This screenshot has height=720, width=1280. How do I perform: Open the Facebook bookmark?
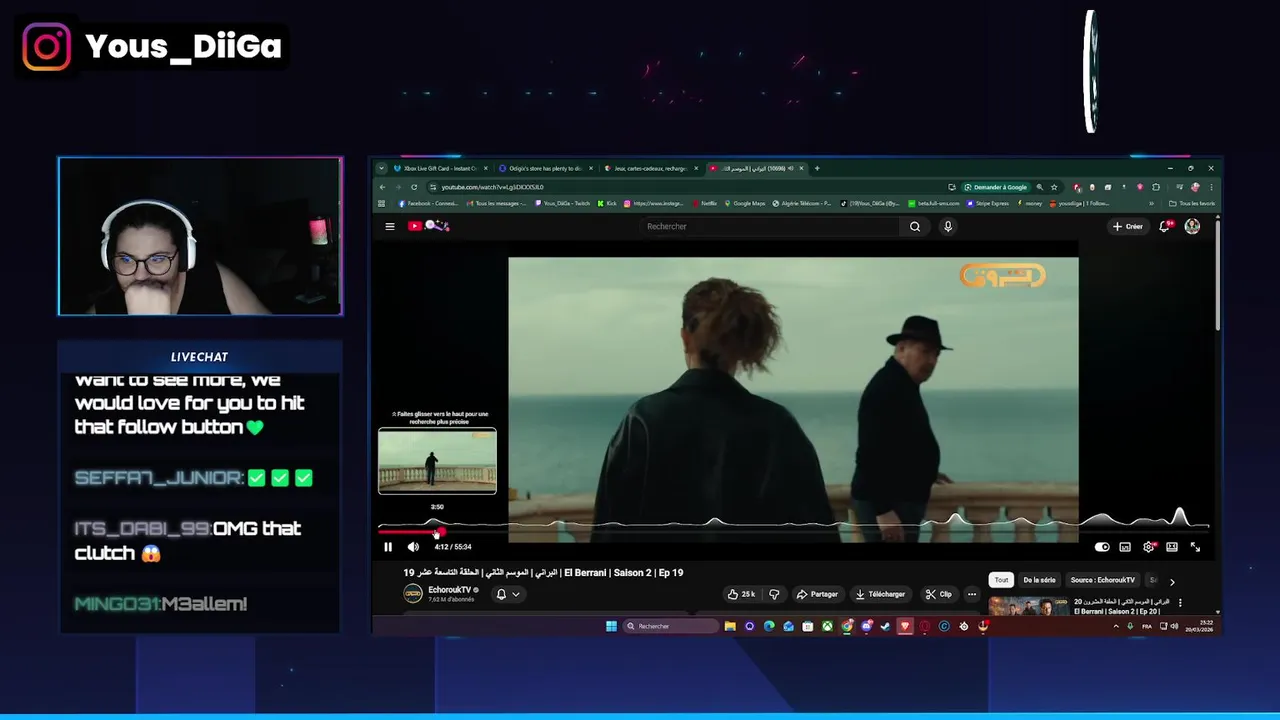(428, 203)
